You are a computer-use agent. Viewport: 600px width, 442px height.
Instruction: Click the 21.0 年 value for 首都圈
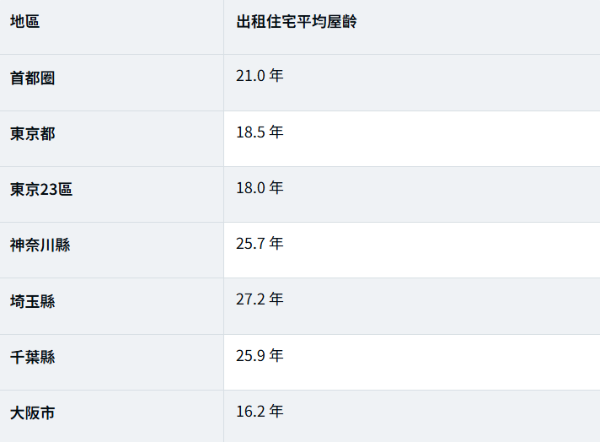[259, 75]
